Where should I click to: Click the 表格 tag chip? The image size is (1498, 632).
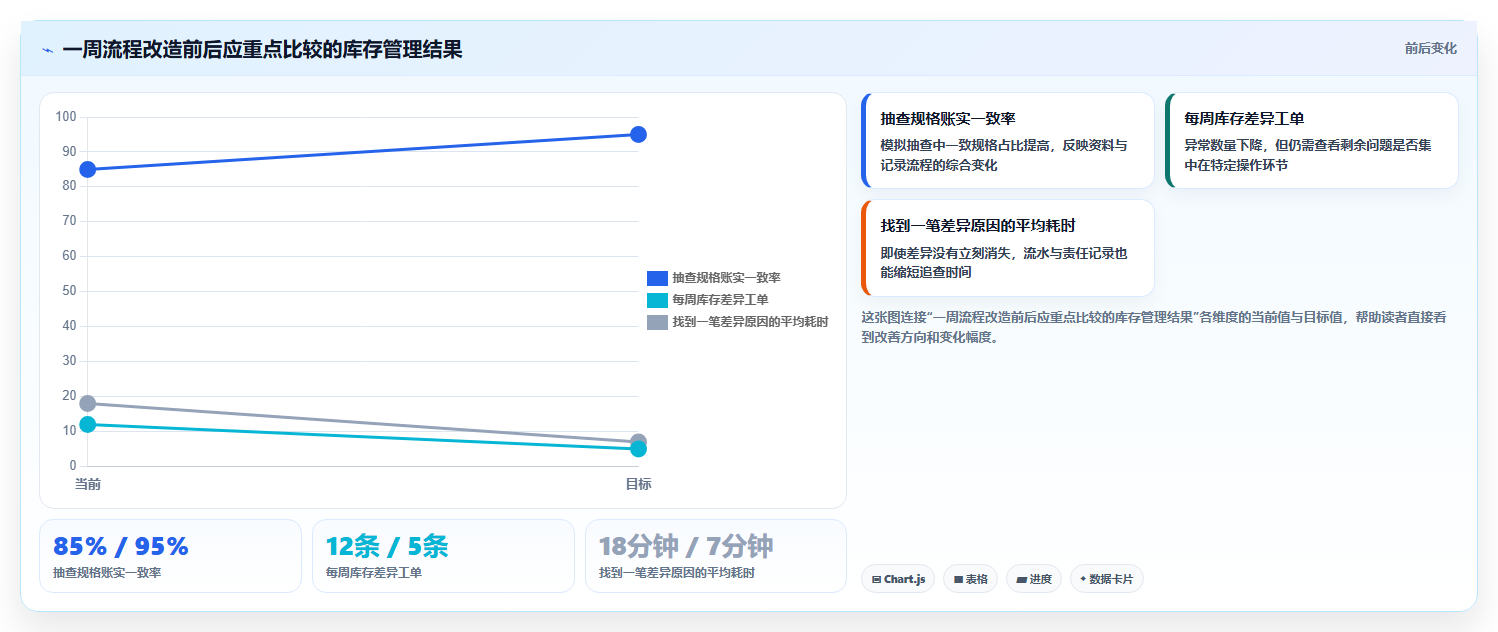click(x=970, y=578)
